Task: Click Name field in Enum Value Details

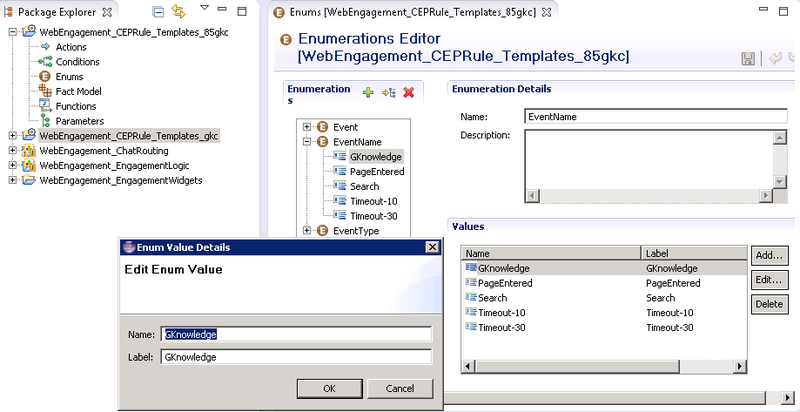Action: click(296, 334)
